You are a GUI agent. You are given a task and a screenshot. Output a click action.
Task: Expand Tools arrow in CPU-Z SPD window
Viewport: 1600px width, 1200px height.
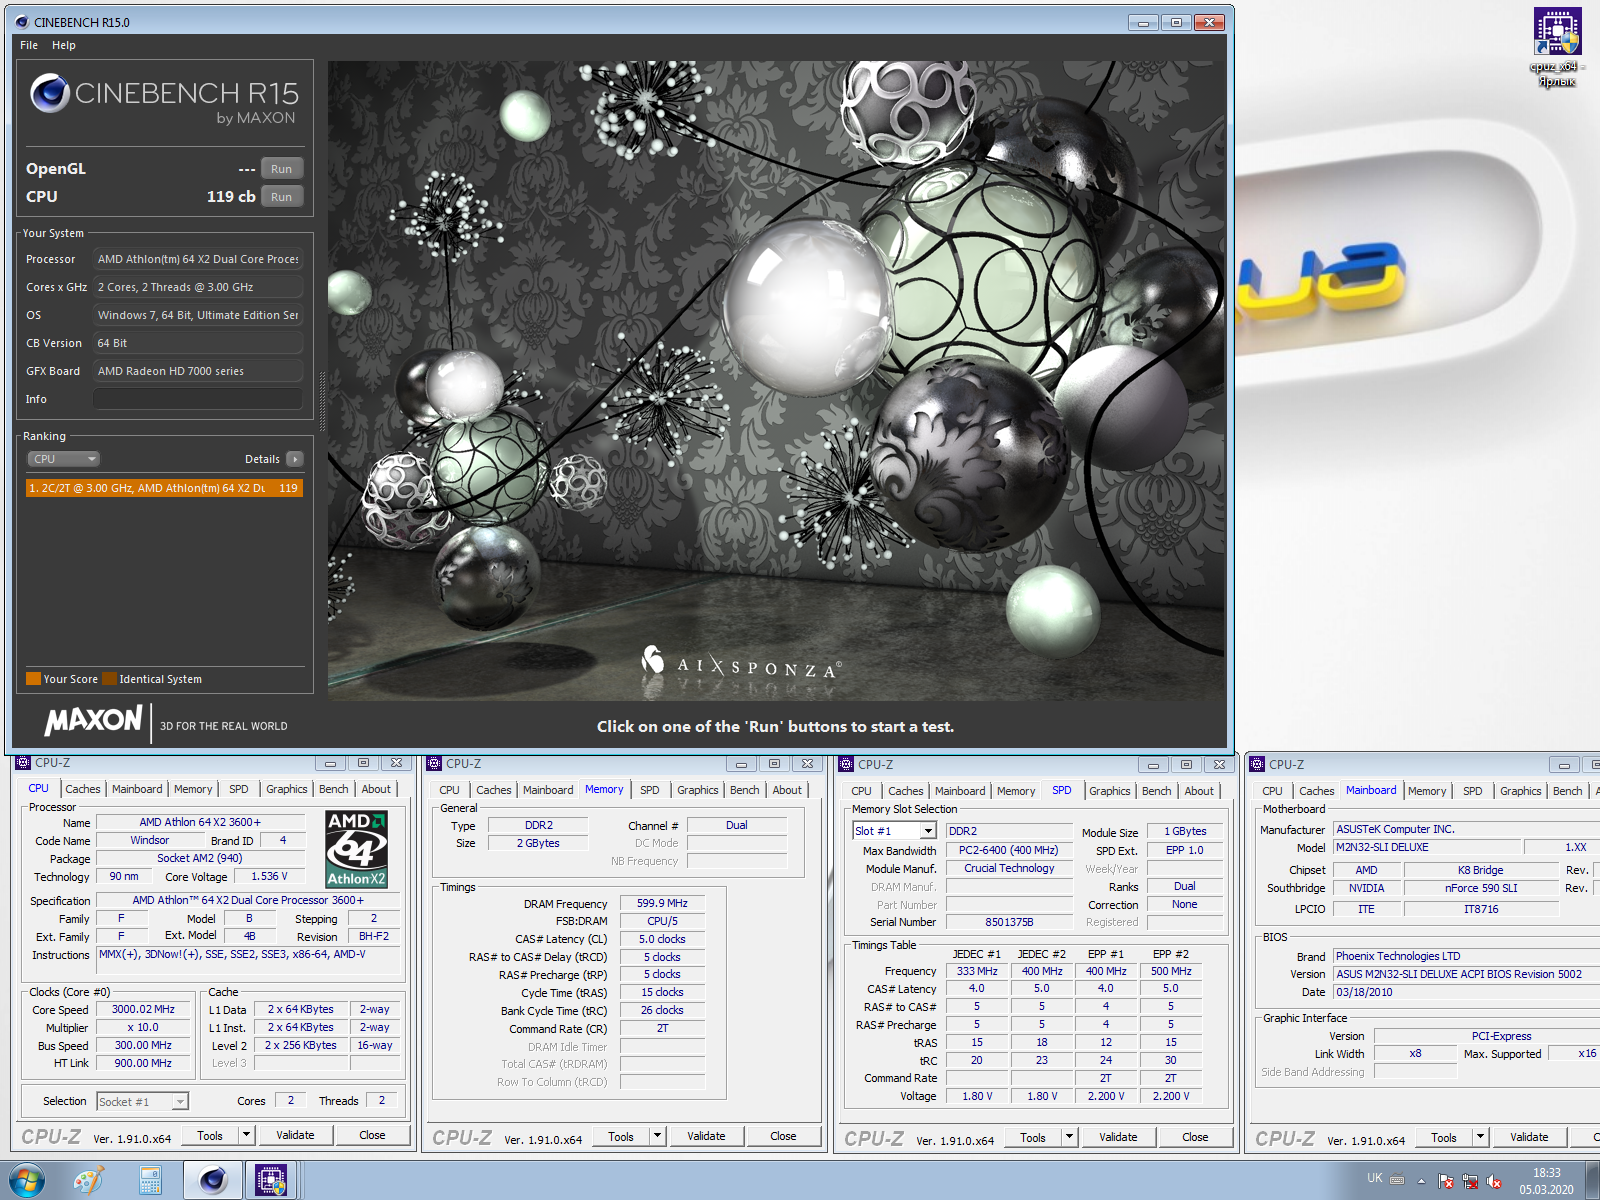[x=1069, y=1137]
